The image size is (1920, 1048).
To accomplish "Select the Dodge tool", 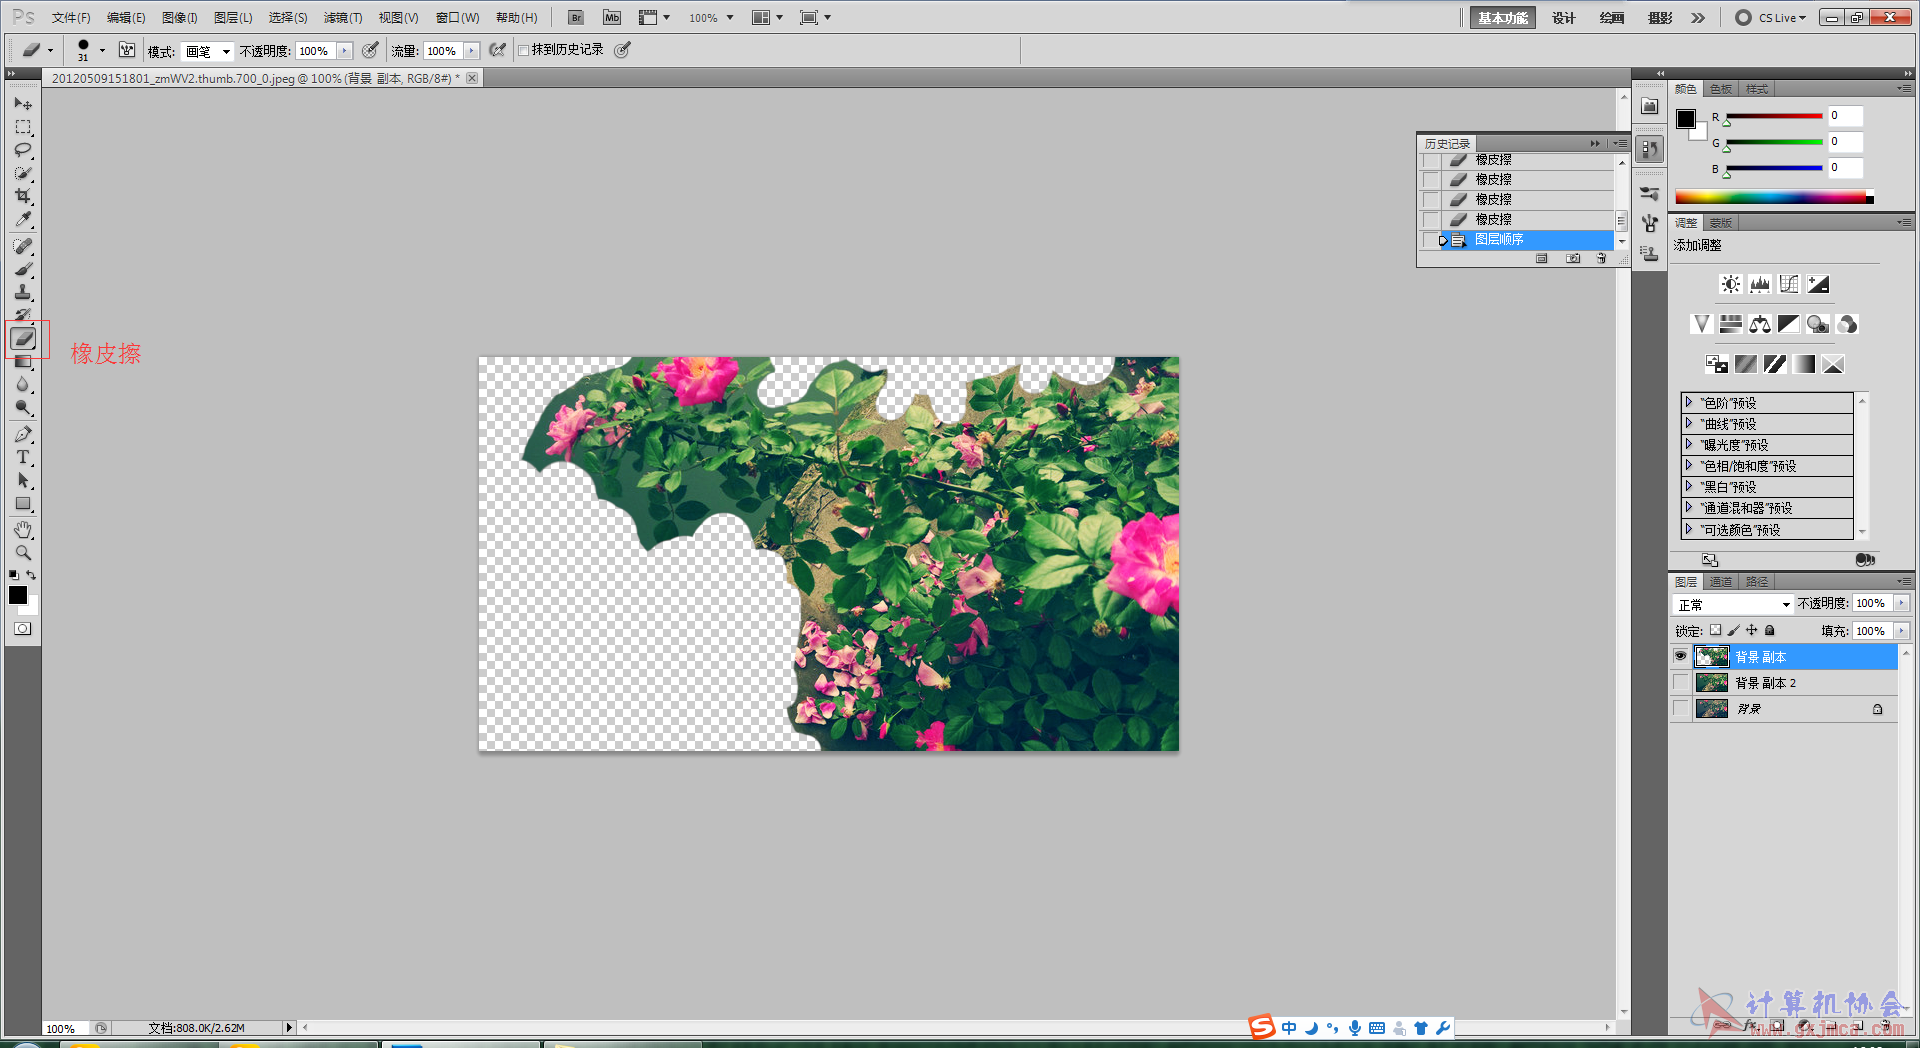I will click(x=23, y=408).
